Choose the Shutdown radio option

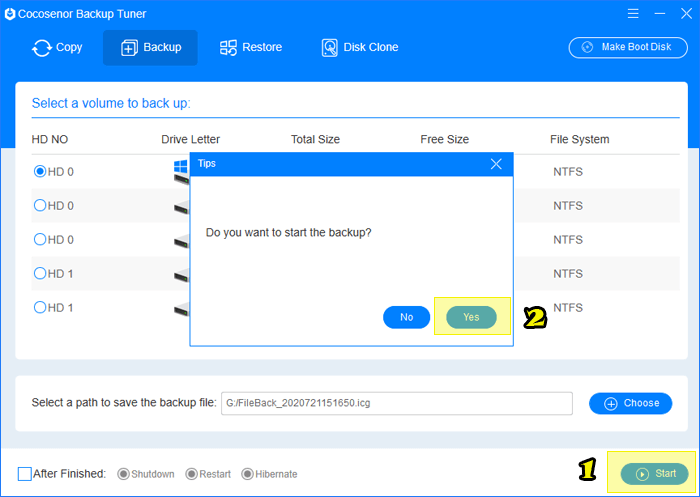tap(123, 474)
